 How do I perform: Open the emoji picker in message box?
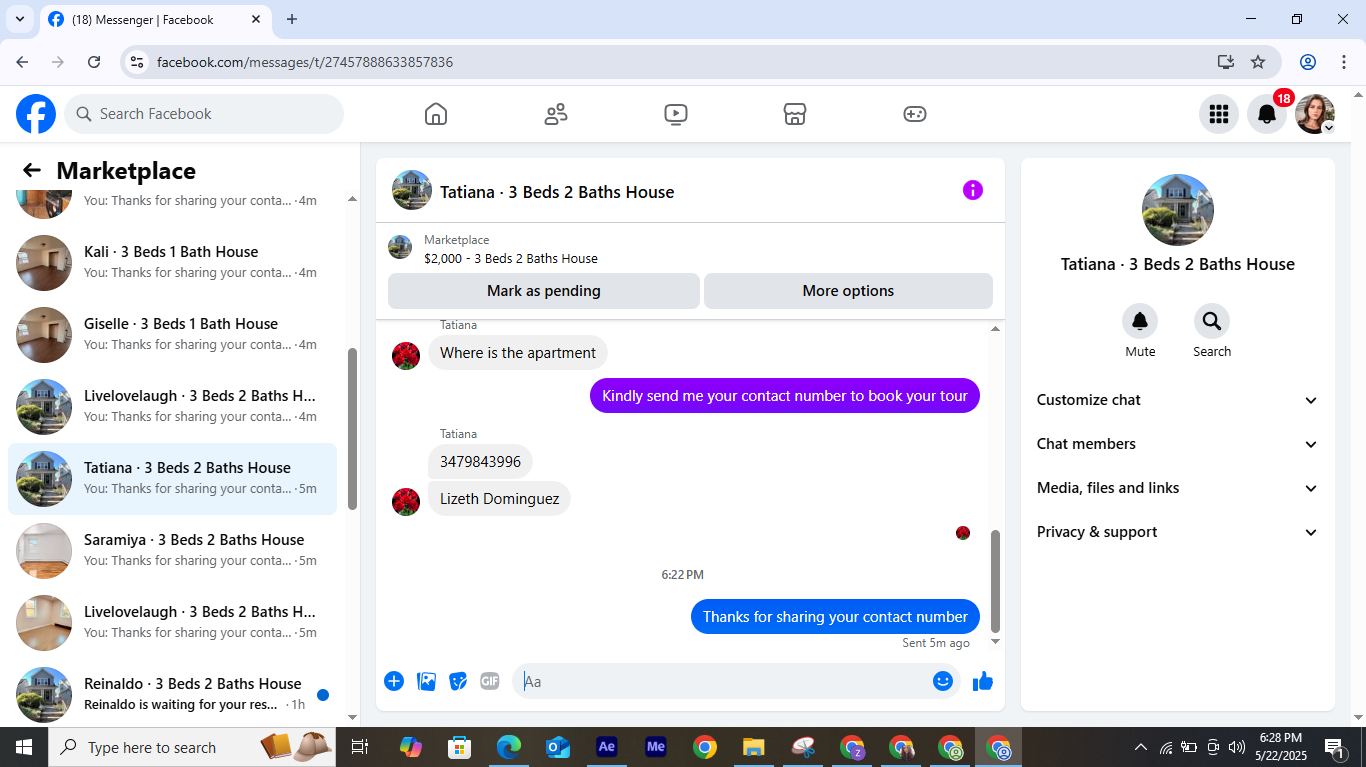pyautogui.click(x=943, y=681)
